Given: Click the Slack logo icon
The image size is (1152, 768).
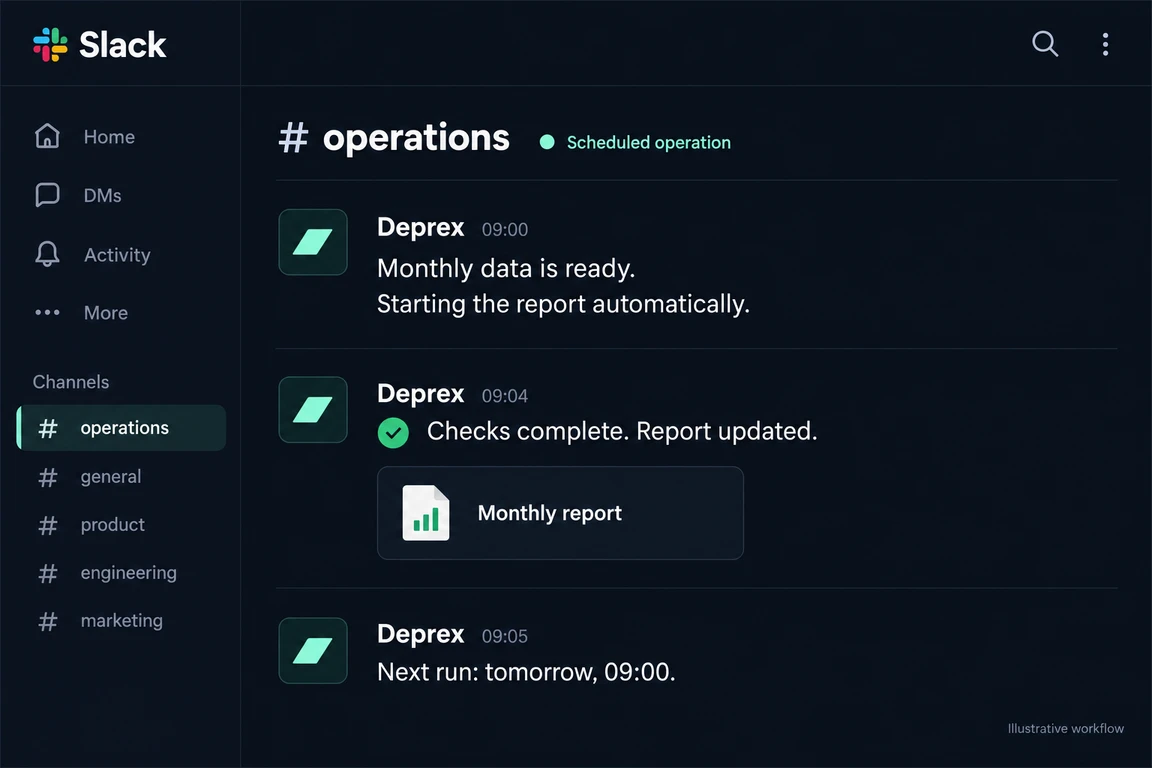Looking at the screenshot, I should point(50,44).
